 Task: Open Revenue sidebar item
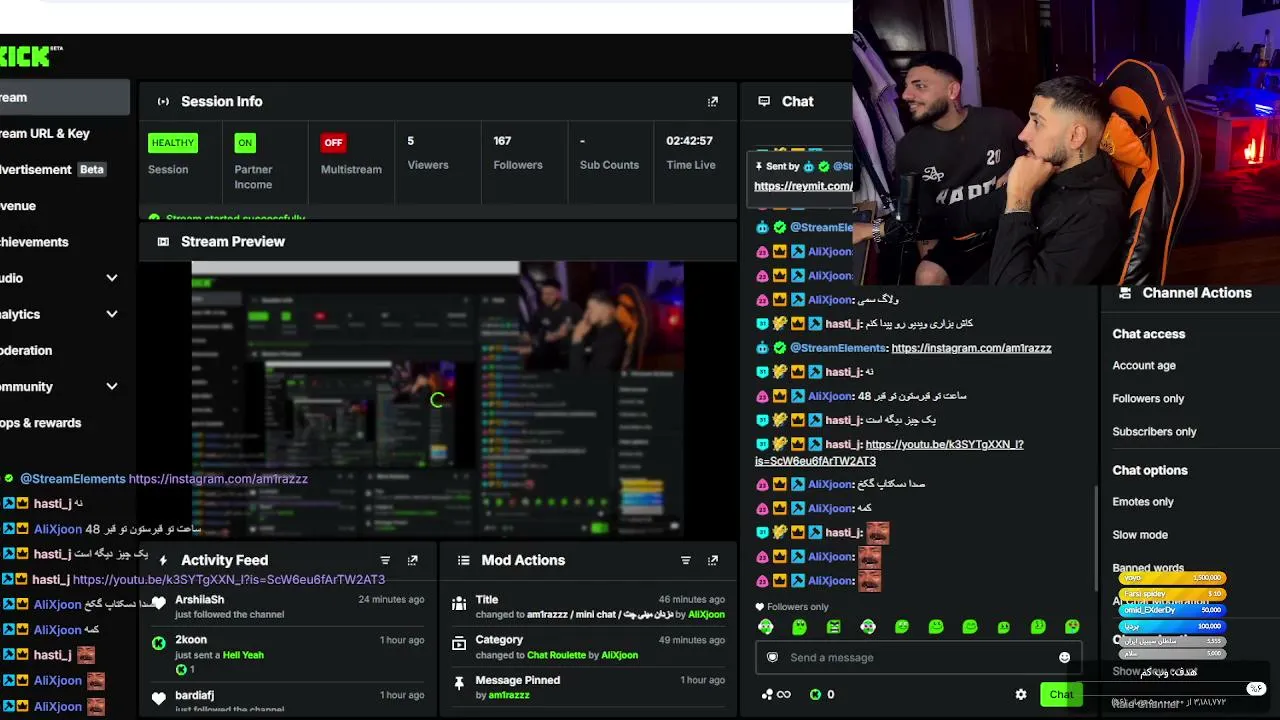click(64, 205)
